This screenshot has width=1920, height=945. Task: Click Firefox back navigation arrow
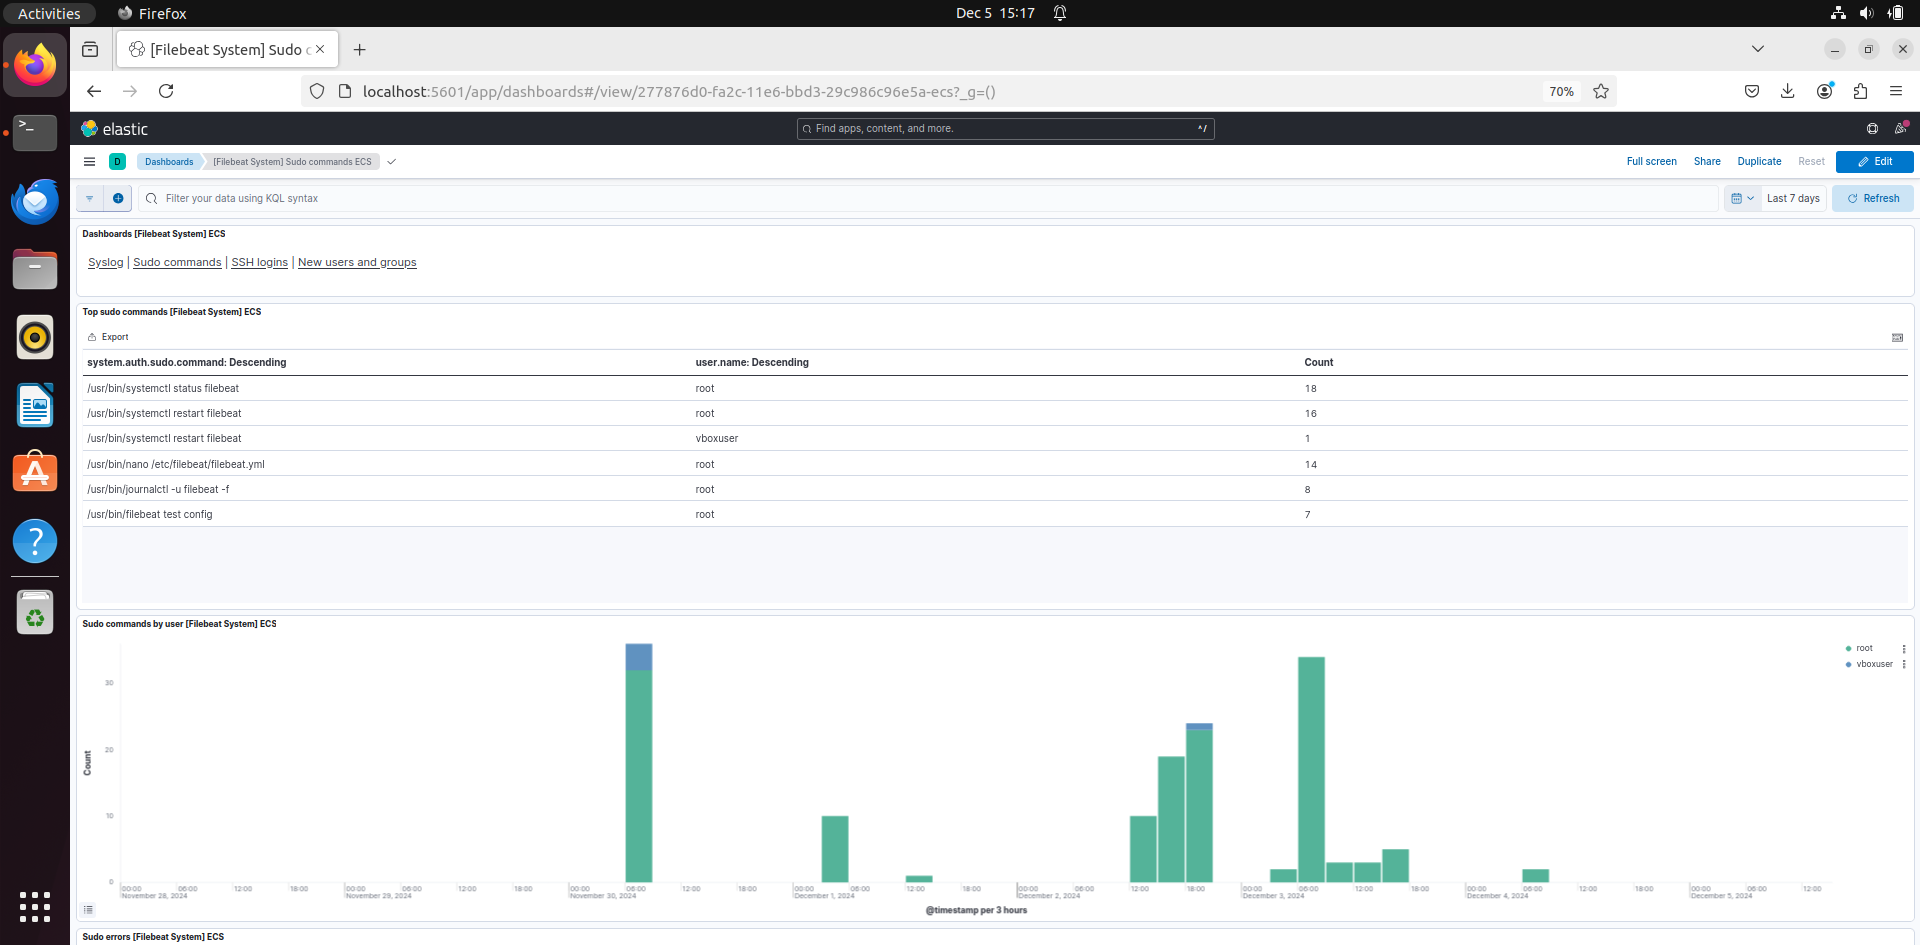click(x=94, y=91)
